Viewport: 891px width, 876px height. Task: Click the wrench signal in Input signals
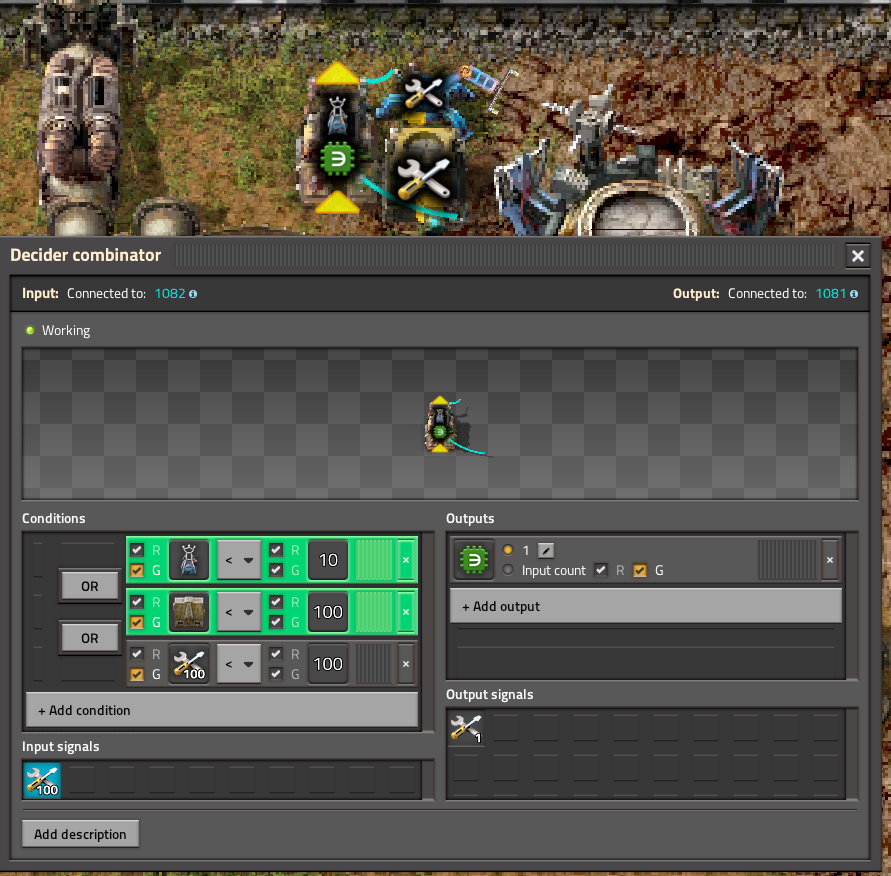[42, 781]
